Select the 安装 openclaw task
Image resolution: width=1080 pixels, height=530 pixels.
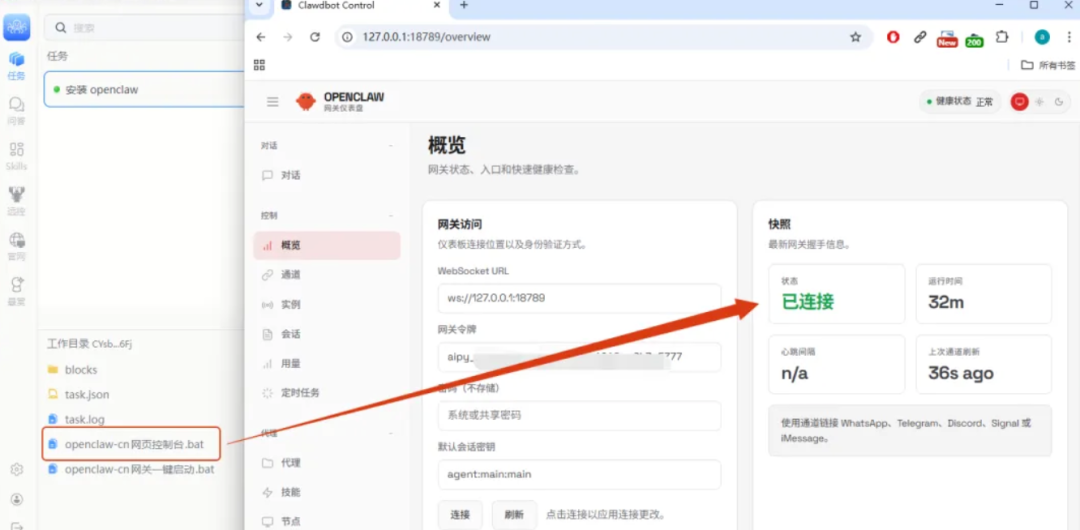(145, 90)
